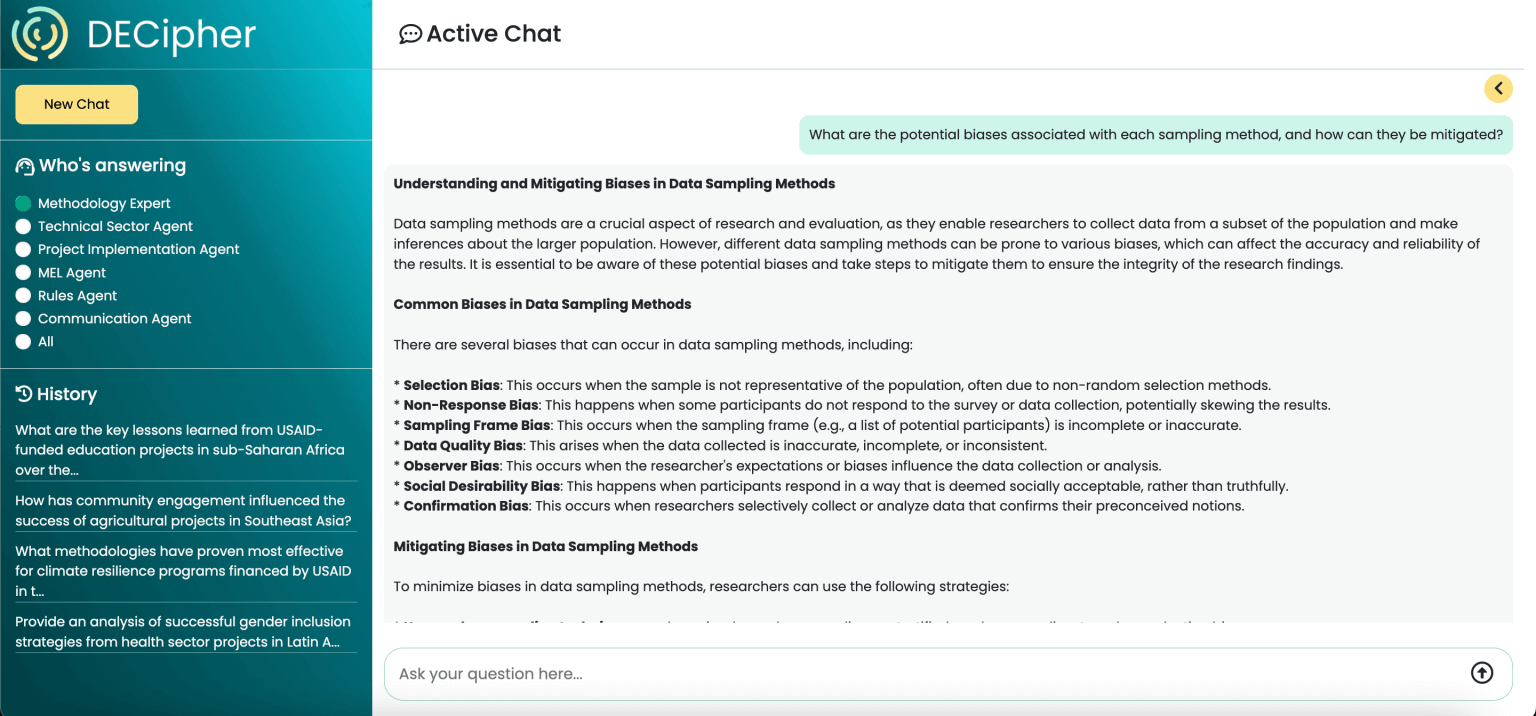Click the user question message bubble

point(1156,135)
